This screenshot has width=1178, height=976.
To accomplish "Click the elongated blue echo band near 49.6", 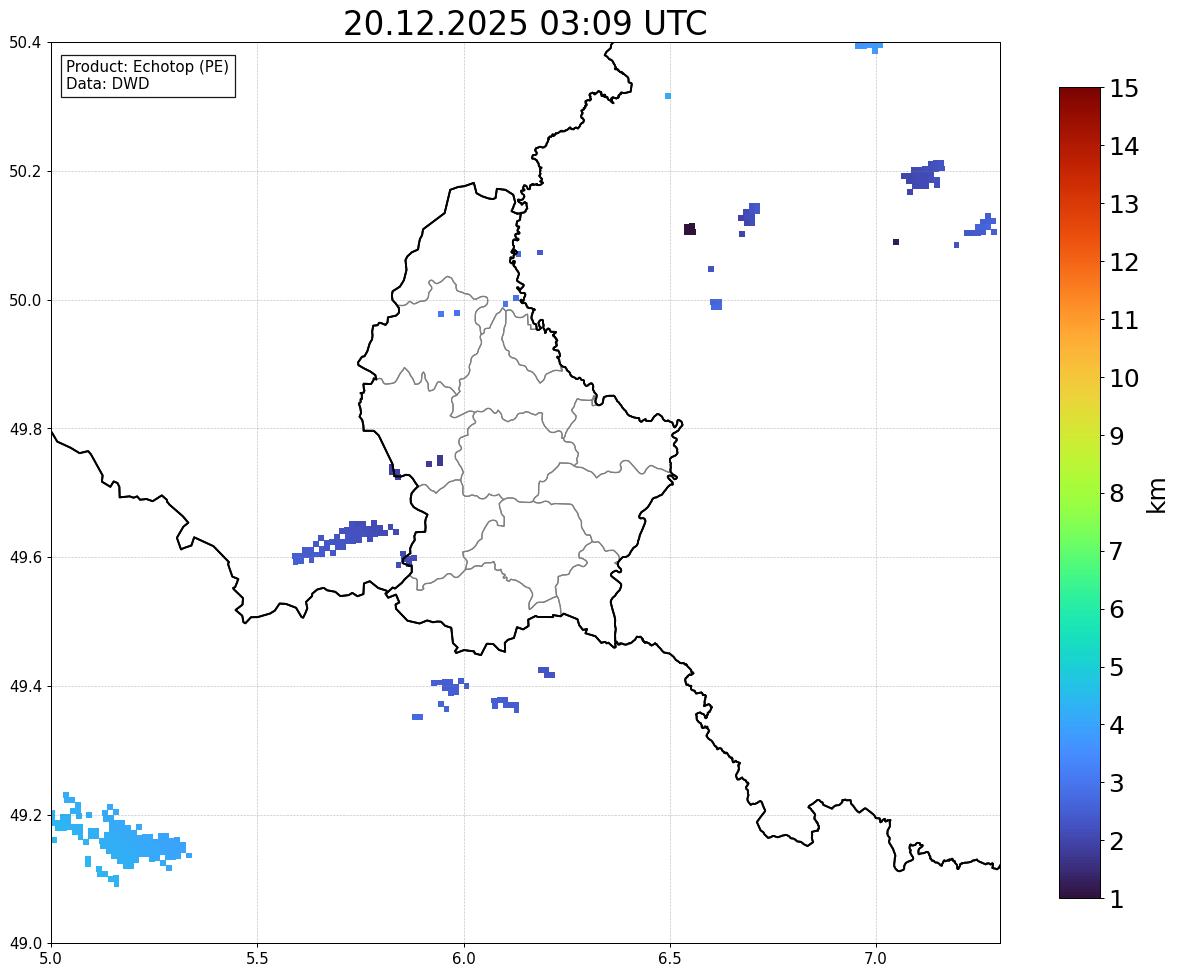I will coord(346,540).
